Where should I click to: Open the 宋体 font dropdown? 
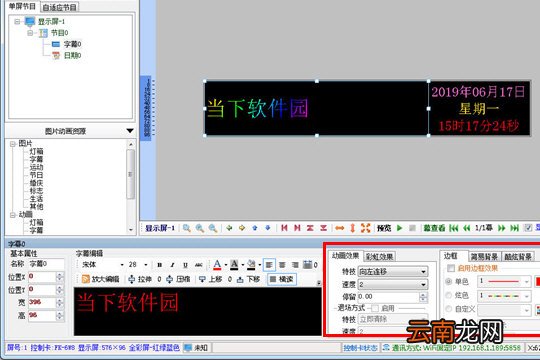[122, 265]
